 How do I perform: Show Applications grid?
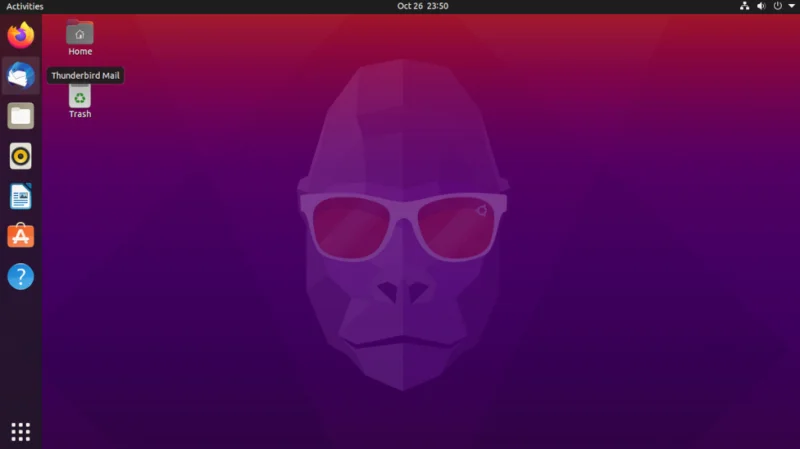(20, 432)
